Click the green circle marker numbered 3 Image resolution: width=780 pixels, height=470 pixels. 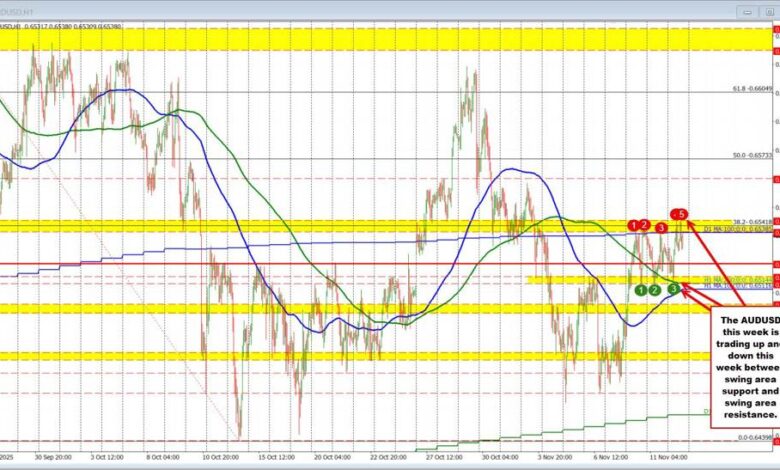(673, 288)
